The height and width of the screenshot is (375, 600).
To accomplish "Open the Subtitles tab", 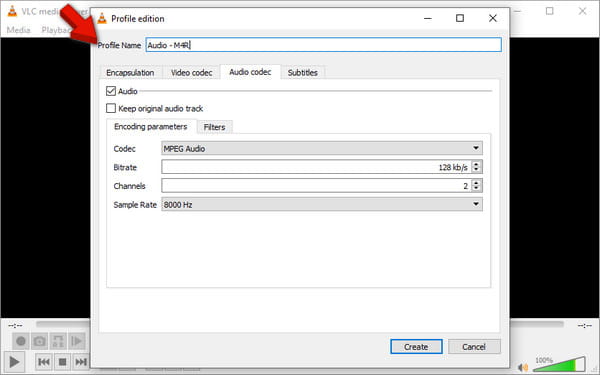I will tap(303, 72).
